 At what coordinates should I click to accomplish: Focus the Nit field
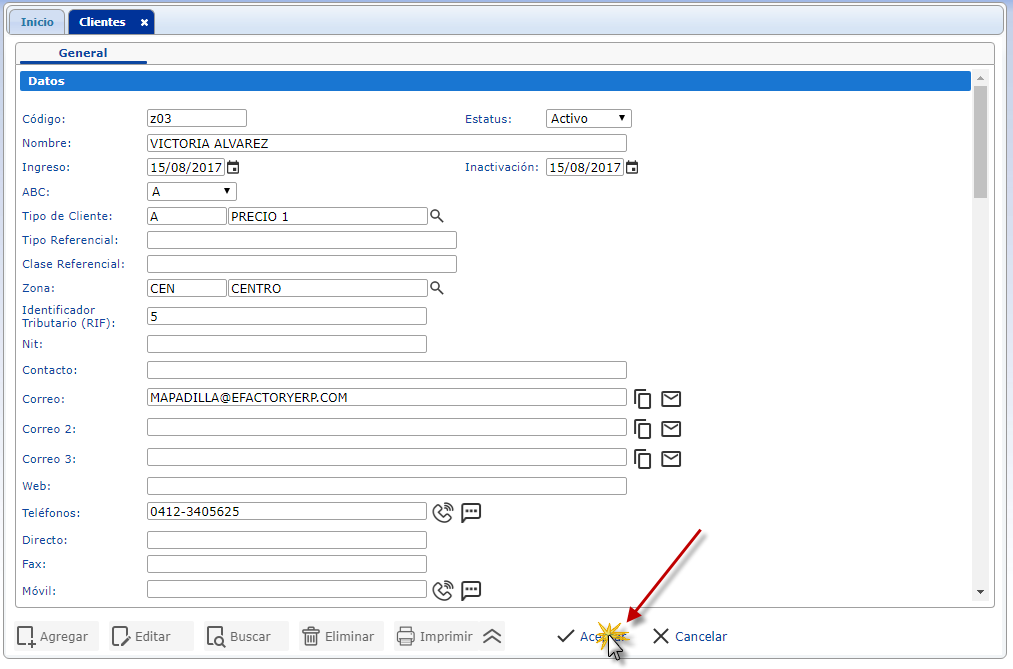(x=287, y=344)
